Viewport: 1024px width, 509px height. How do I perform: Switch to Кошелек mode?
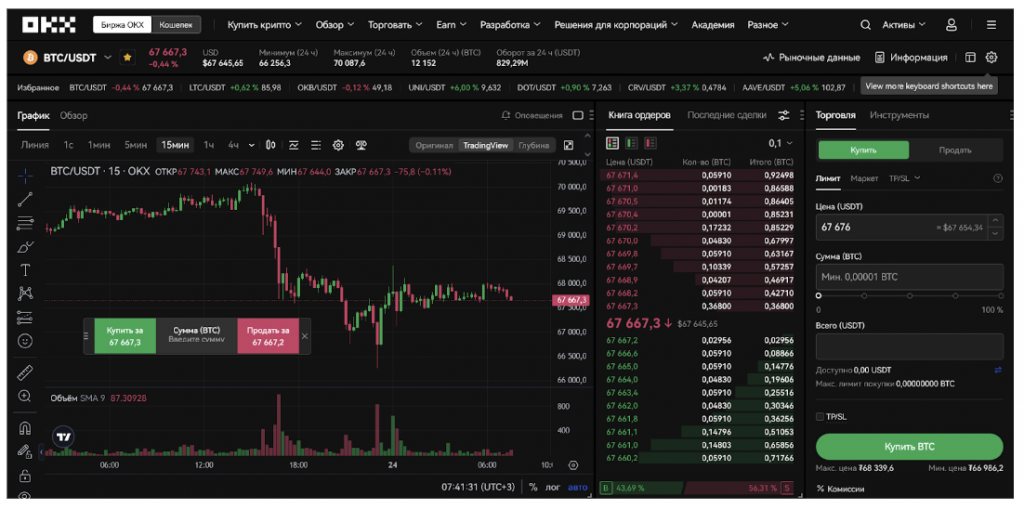tap(176, 25)
